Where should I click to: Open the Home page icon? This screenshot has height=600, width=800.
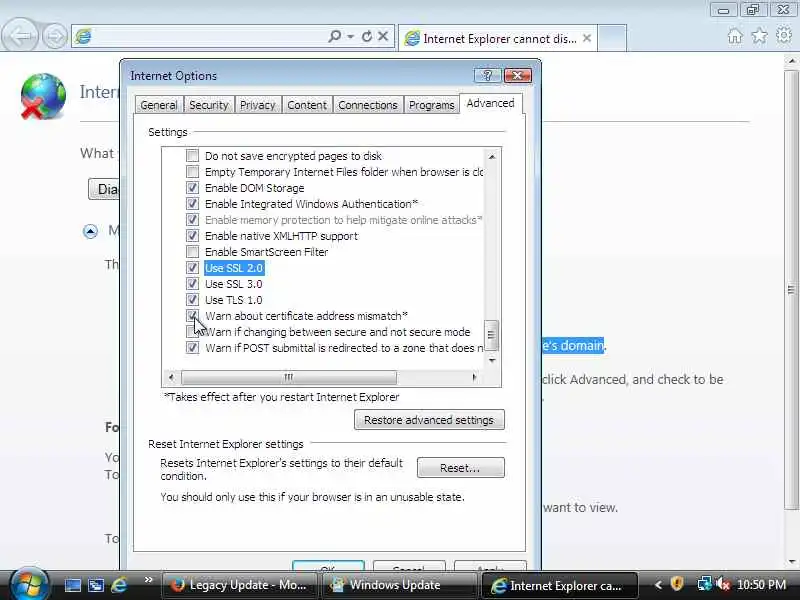735,36
